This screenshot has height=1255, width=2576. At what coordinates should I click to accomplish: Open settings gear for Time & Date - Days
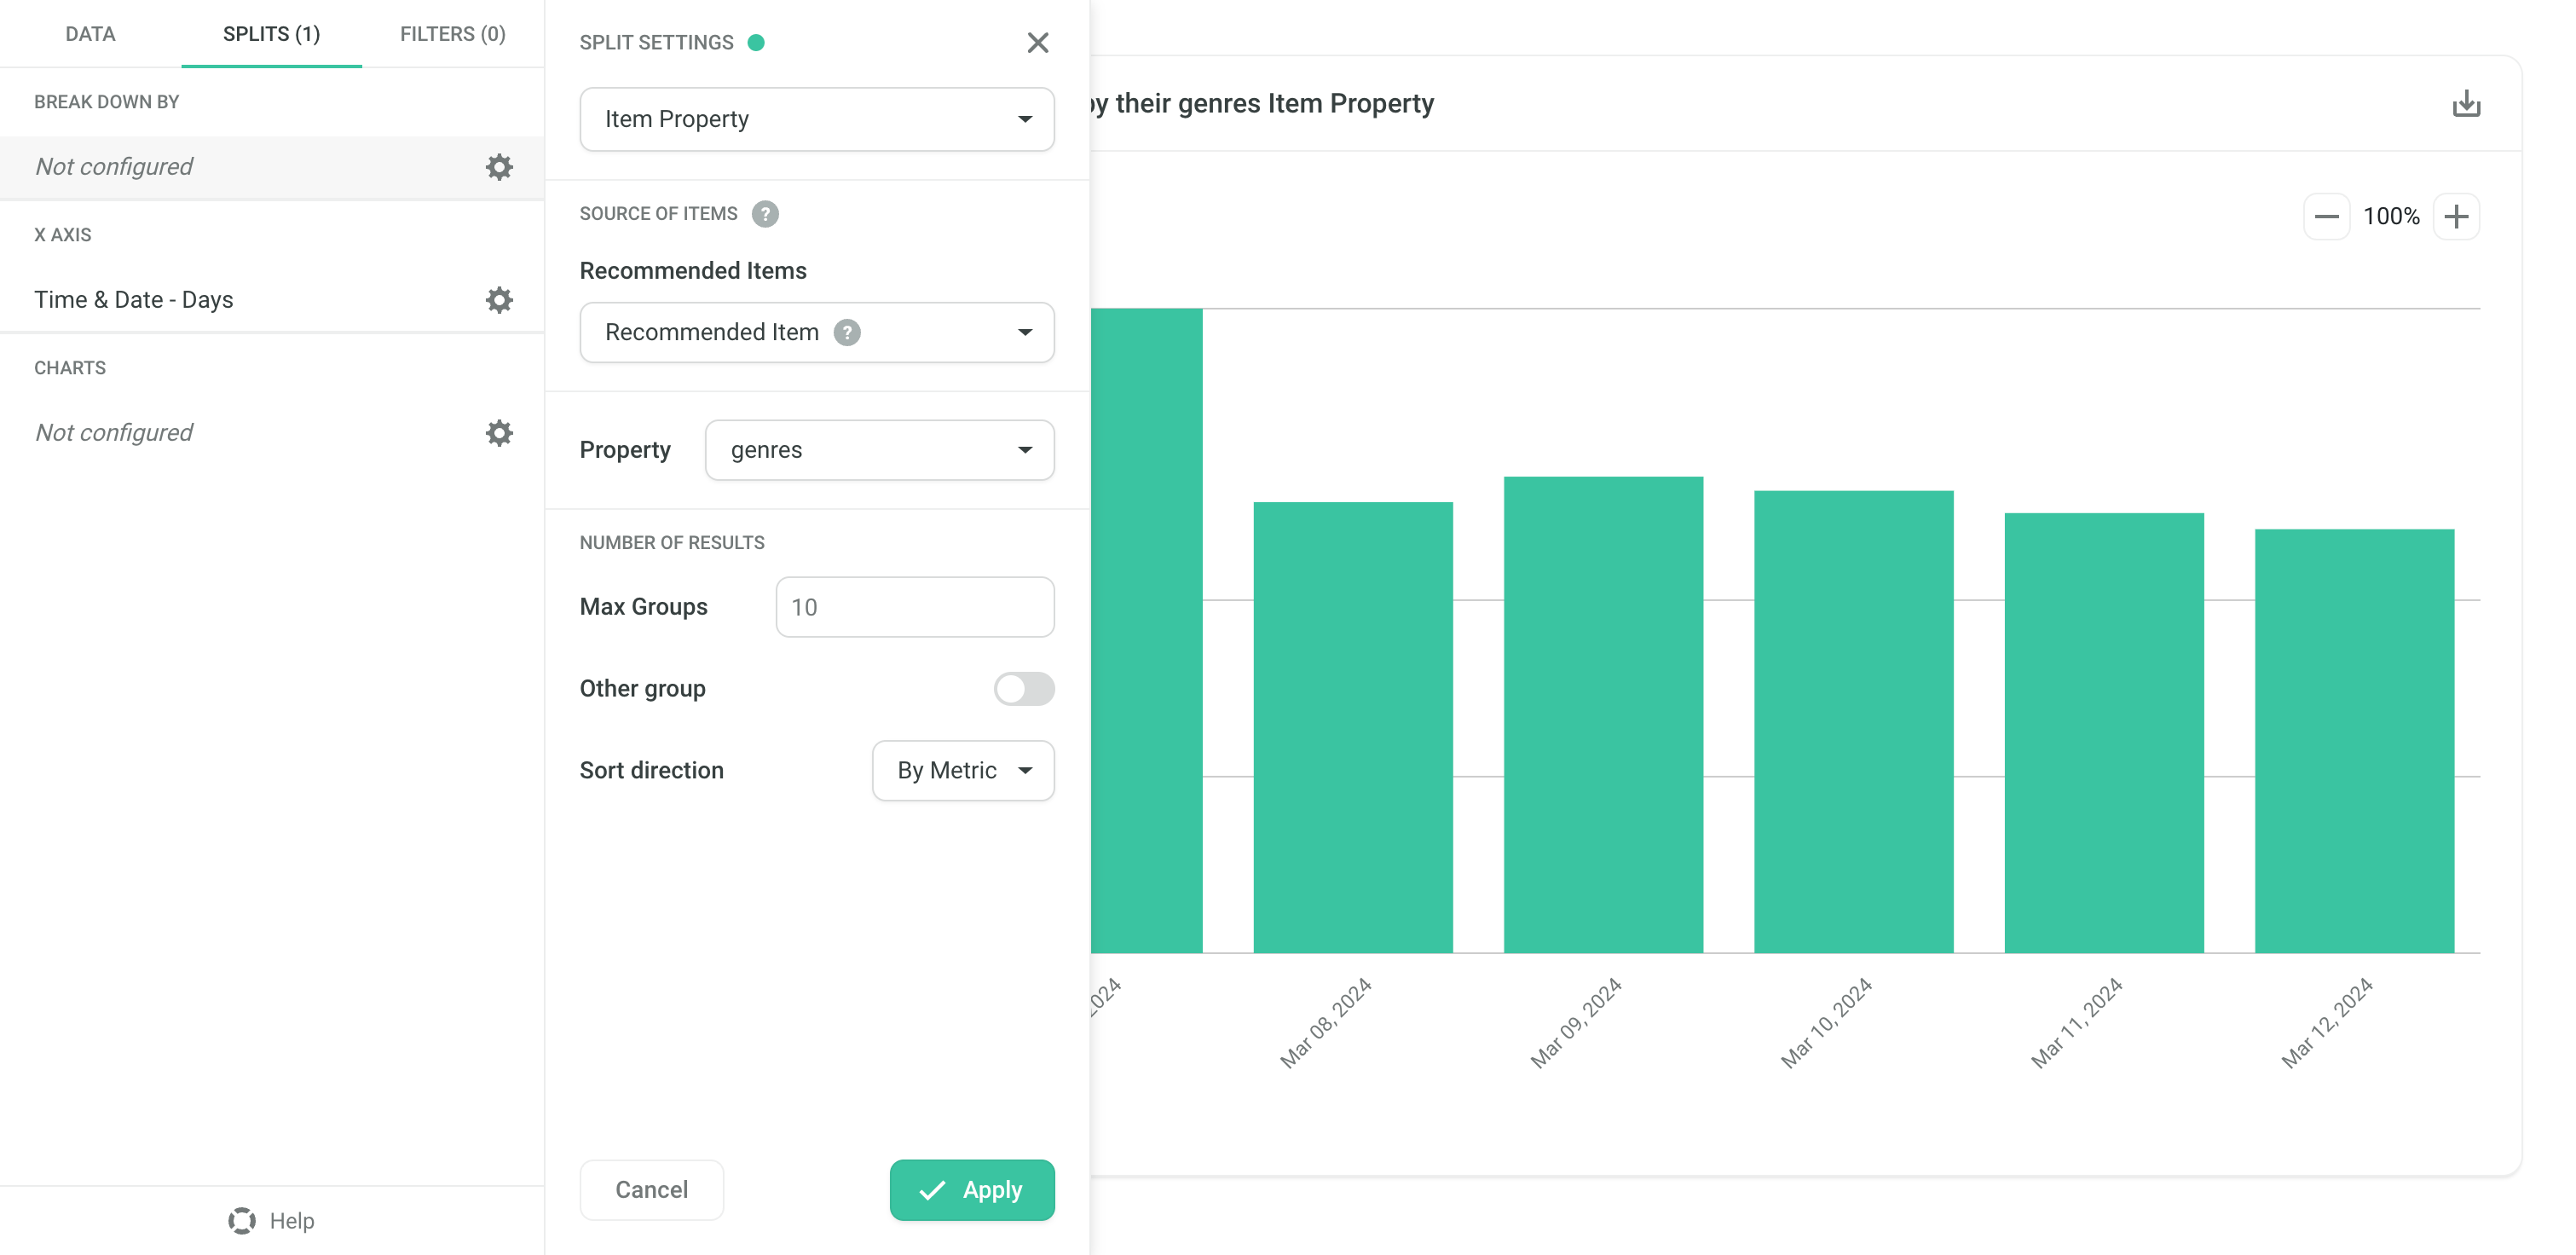pos(499,299)
